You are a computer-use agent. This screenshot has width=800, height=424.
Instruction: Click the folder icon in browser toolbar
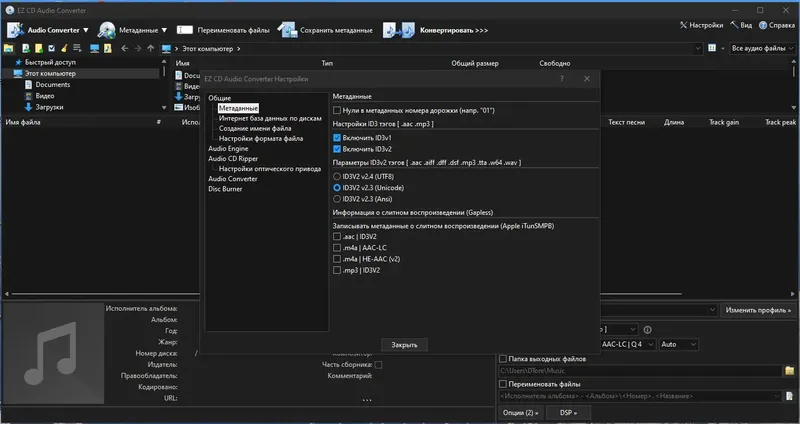pos(8,48)
